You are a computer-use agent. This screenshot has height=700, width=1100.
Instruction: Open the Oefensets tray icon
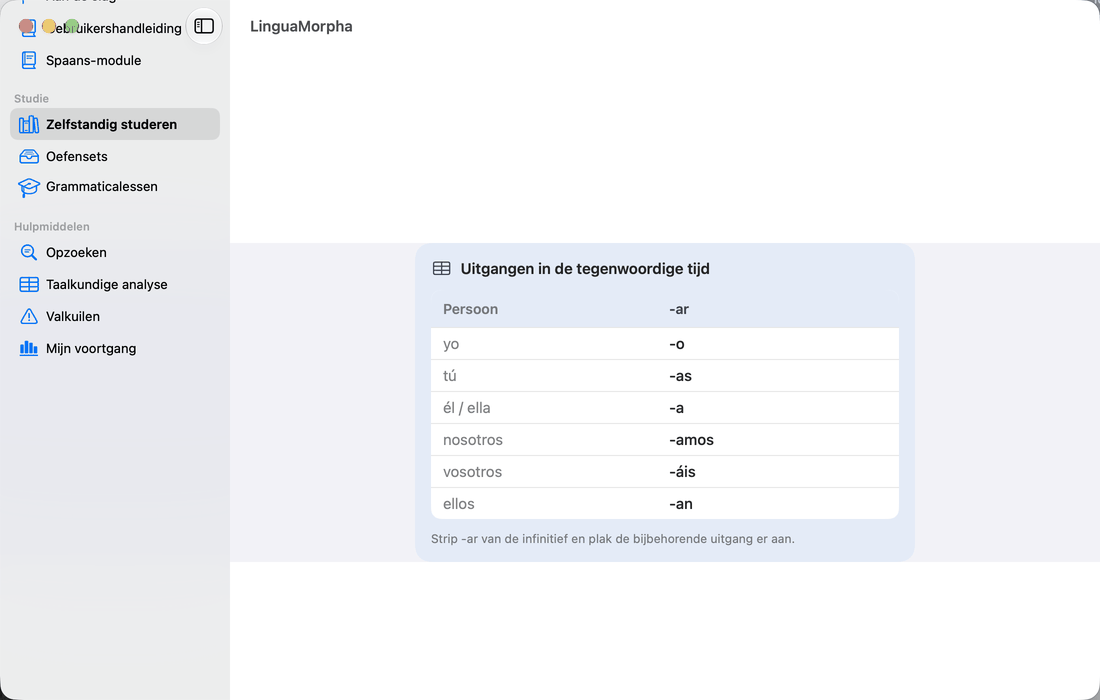(29, 156)
